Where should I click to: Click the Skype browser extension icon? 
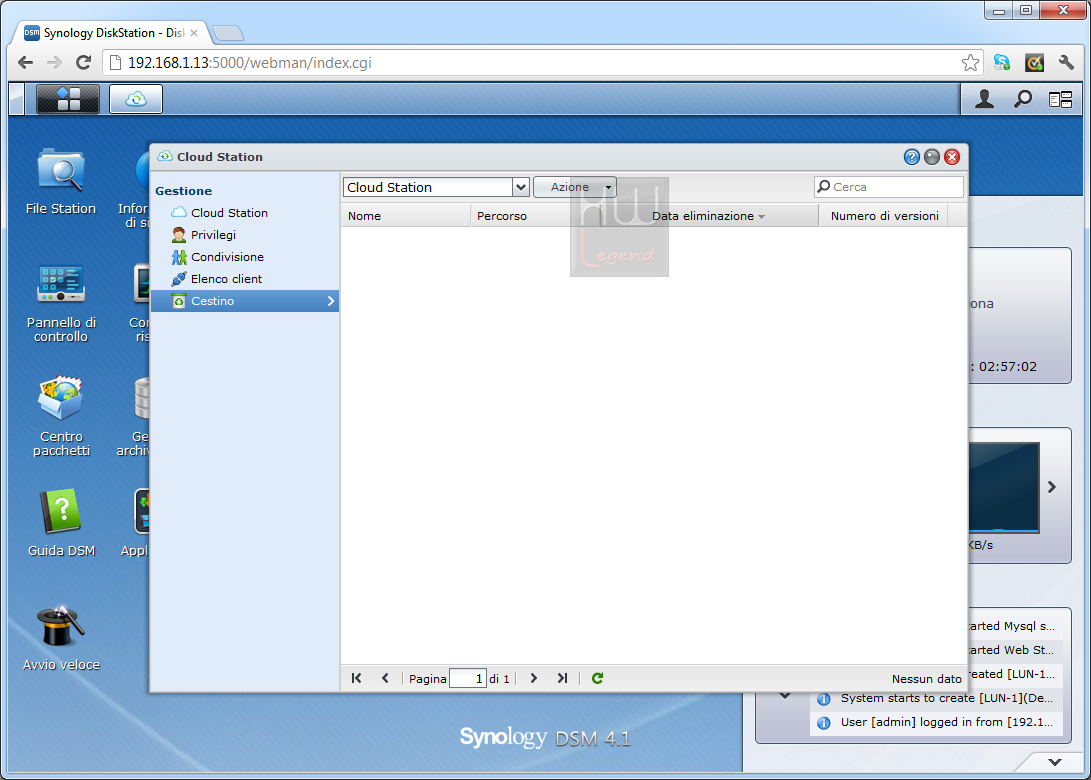pyautogui.click(x=1002, y=63)
